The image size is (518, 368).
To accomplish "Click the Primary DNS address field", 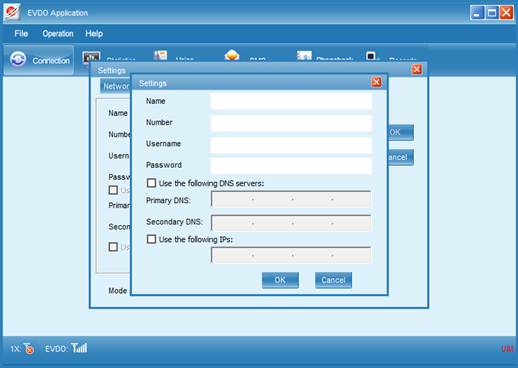I will click(x=291, y=199).
